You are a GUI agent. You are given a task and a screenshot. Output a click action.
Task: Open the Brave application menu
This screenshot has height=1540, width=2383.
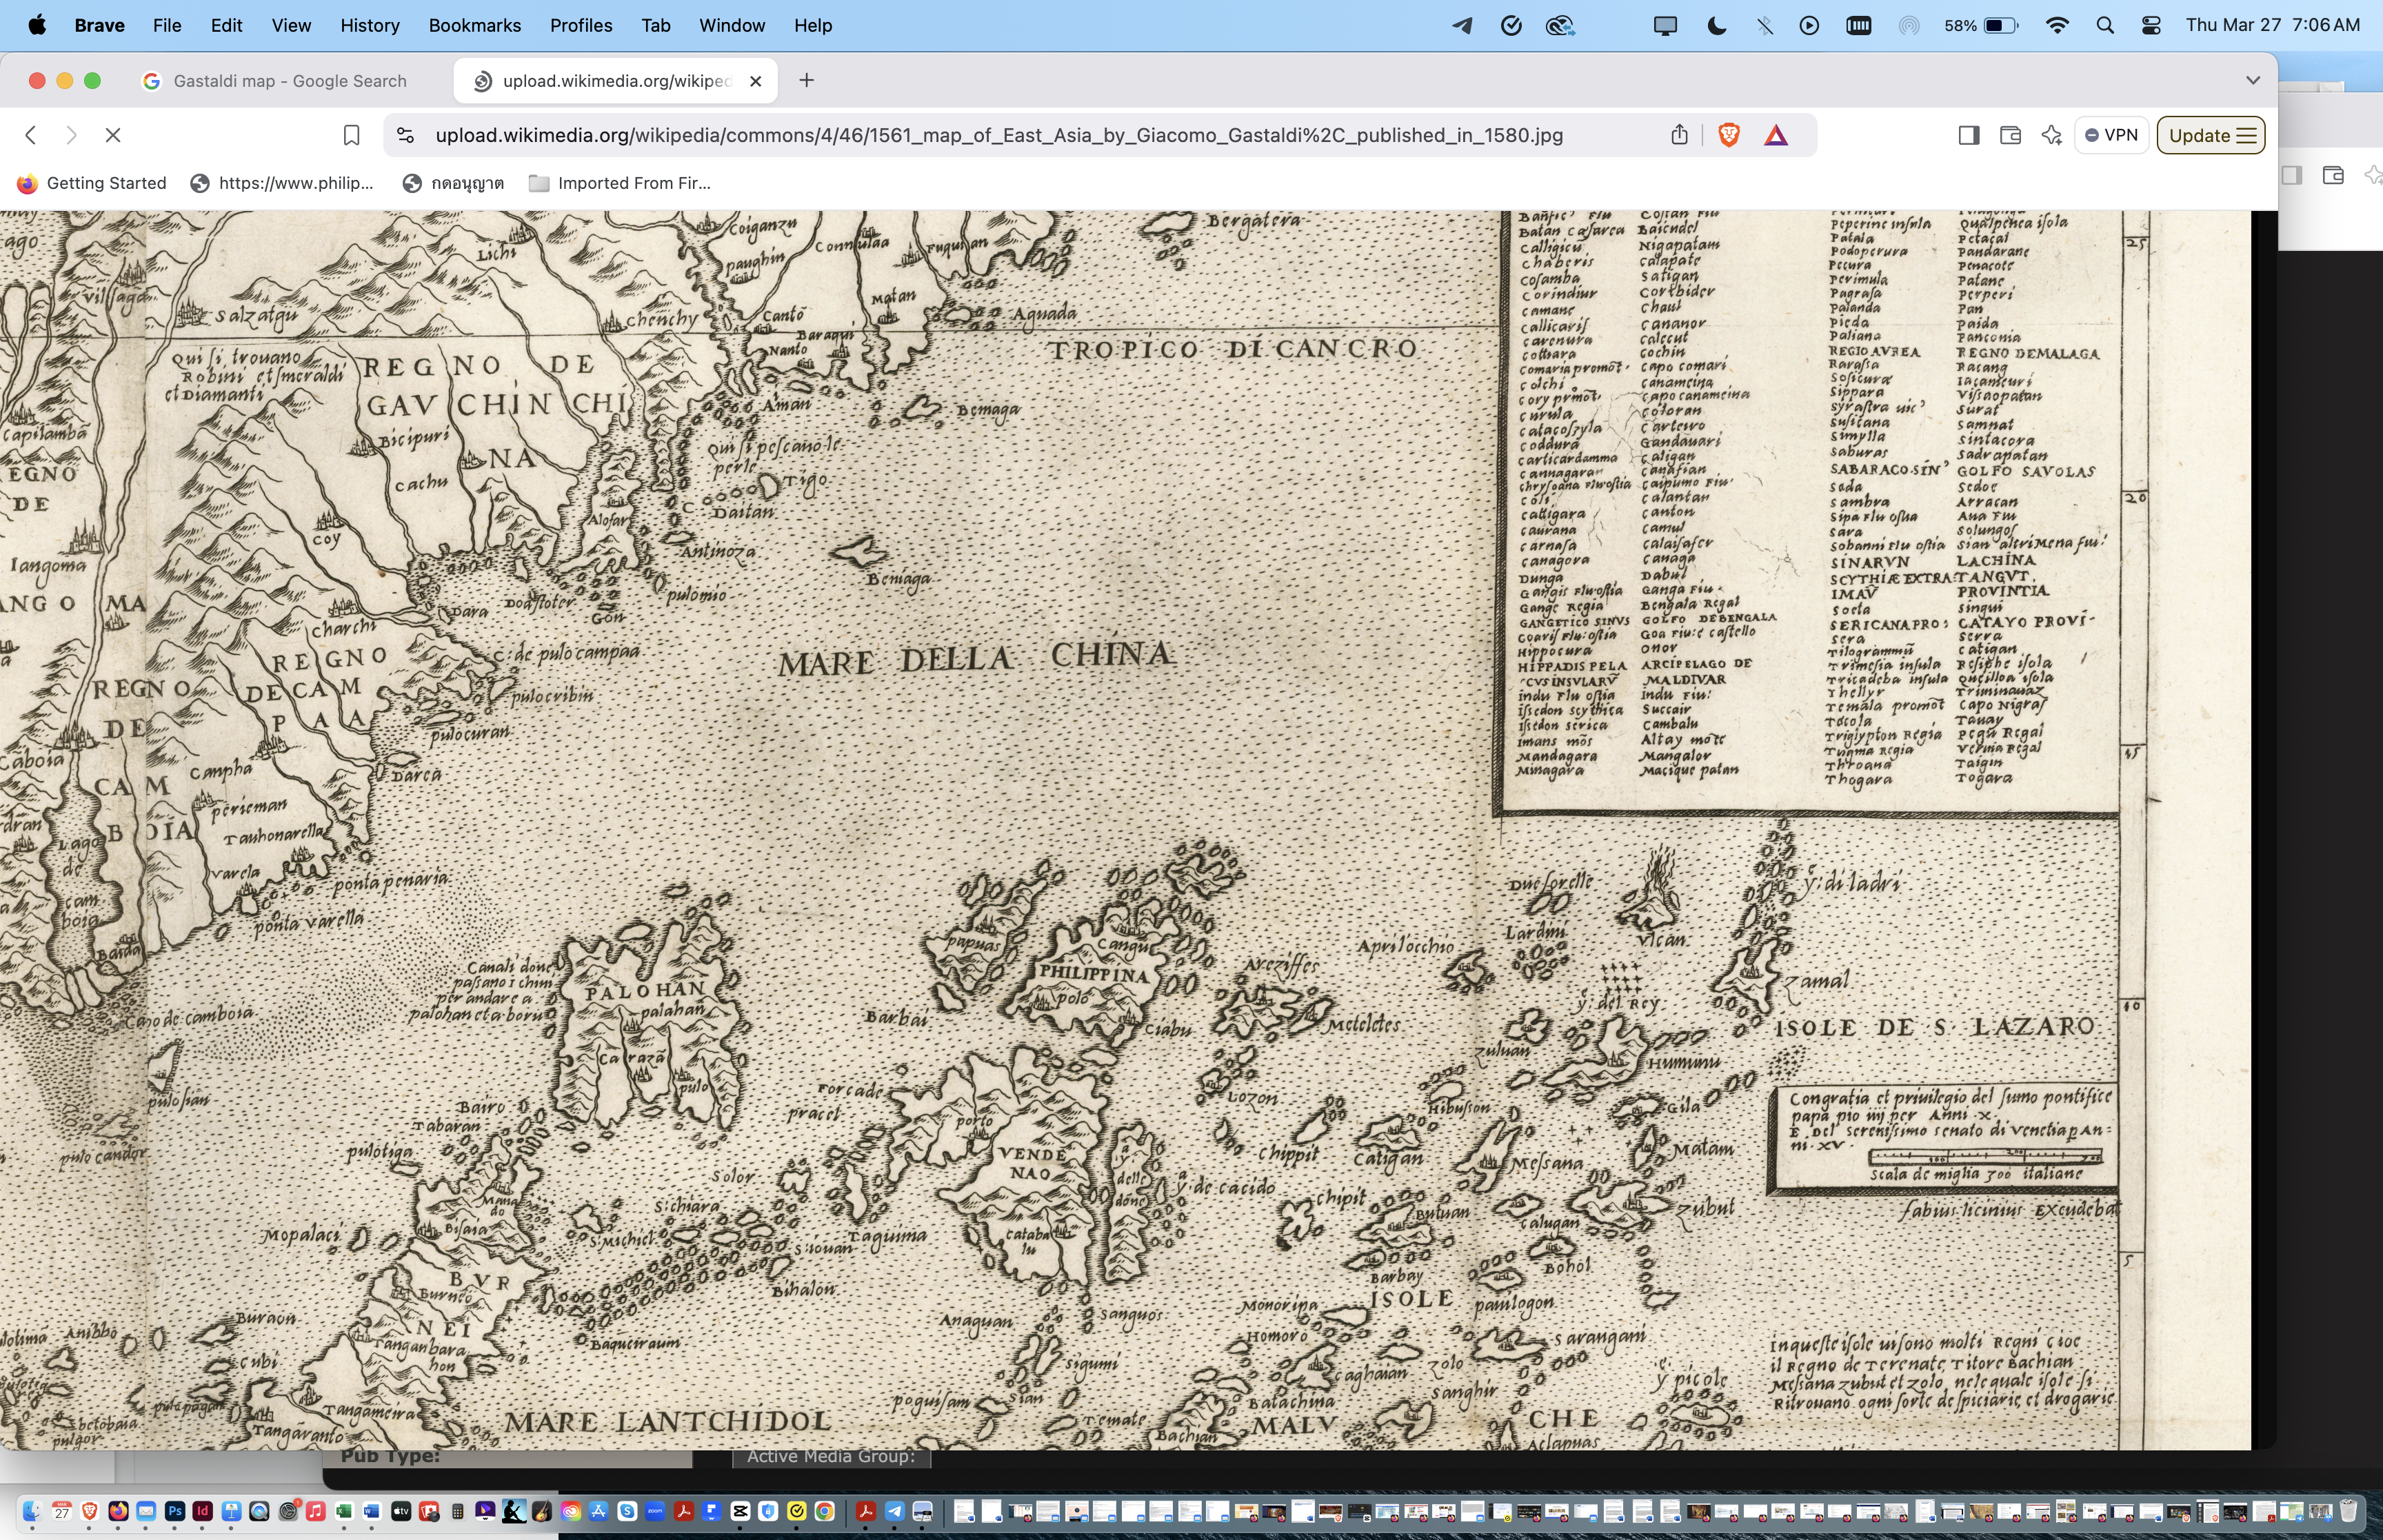[99, 25]
